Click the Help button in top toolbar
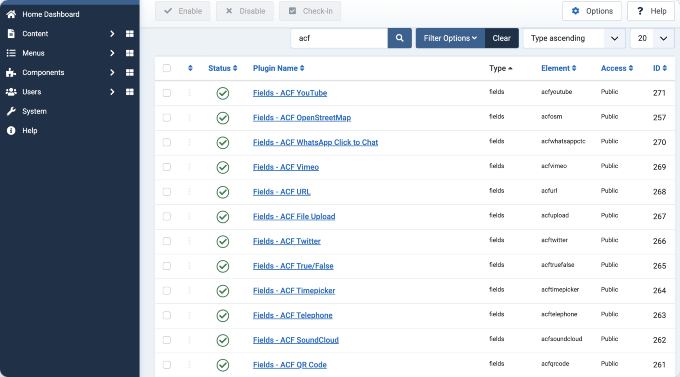The height and width of the screenshot is (377, 680). [x=651, y=11]
